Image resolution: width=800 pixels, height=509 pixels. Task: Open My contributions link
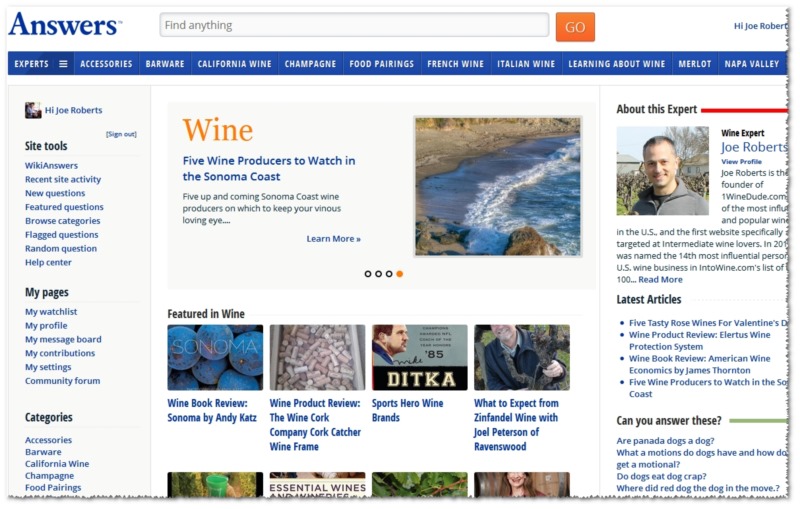pos(60,353)
